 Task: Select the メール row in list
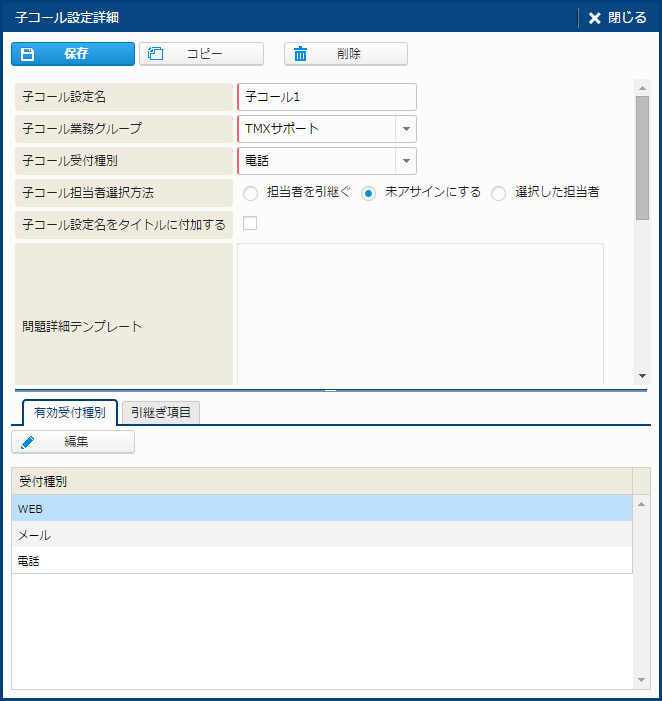pyautogui.click(x=320, y=535)
